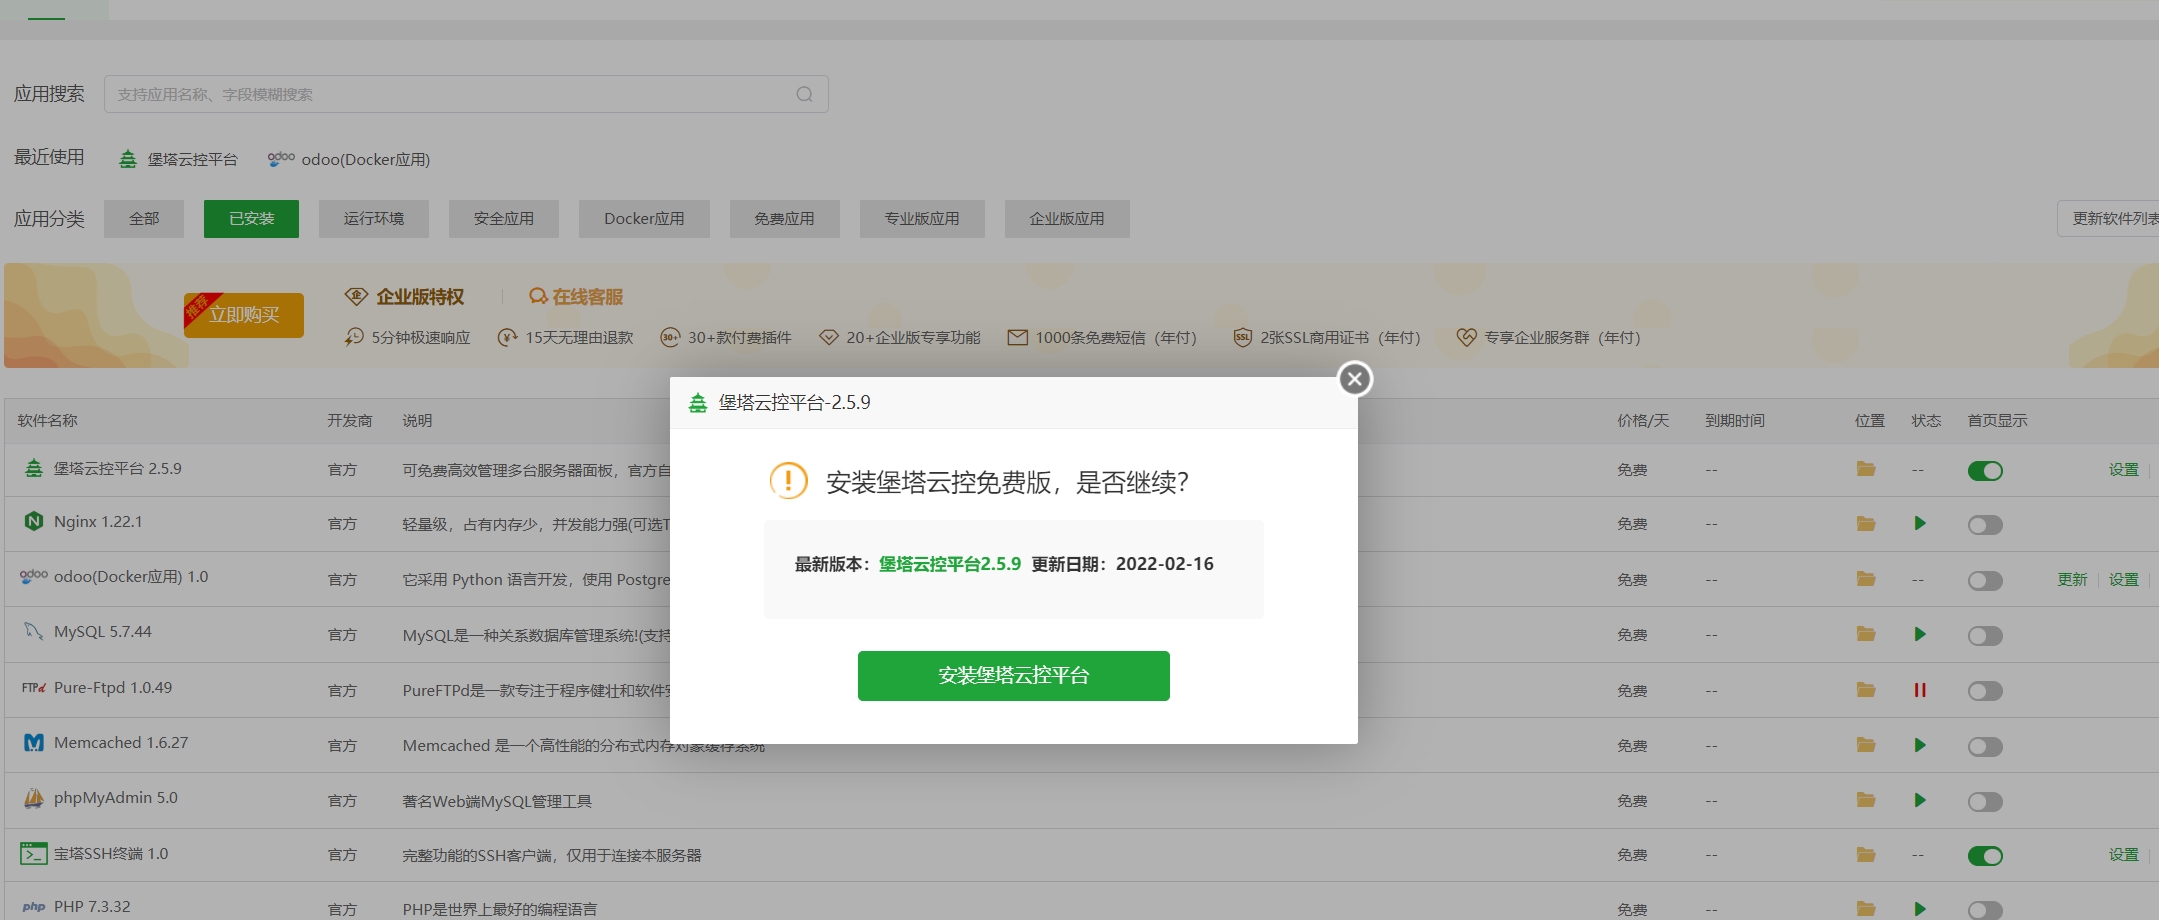Open recently used odoo(Docker应用)
Screen dimensions: 2159x920
(x=349, y=159)
